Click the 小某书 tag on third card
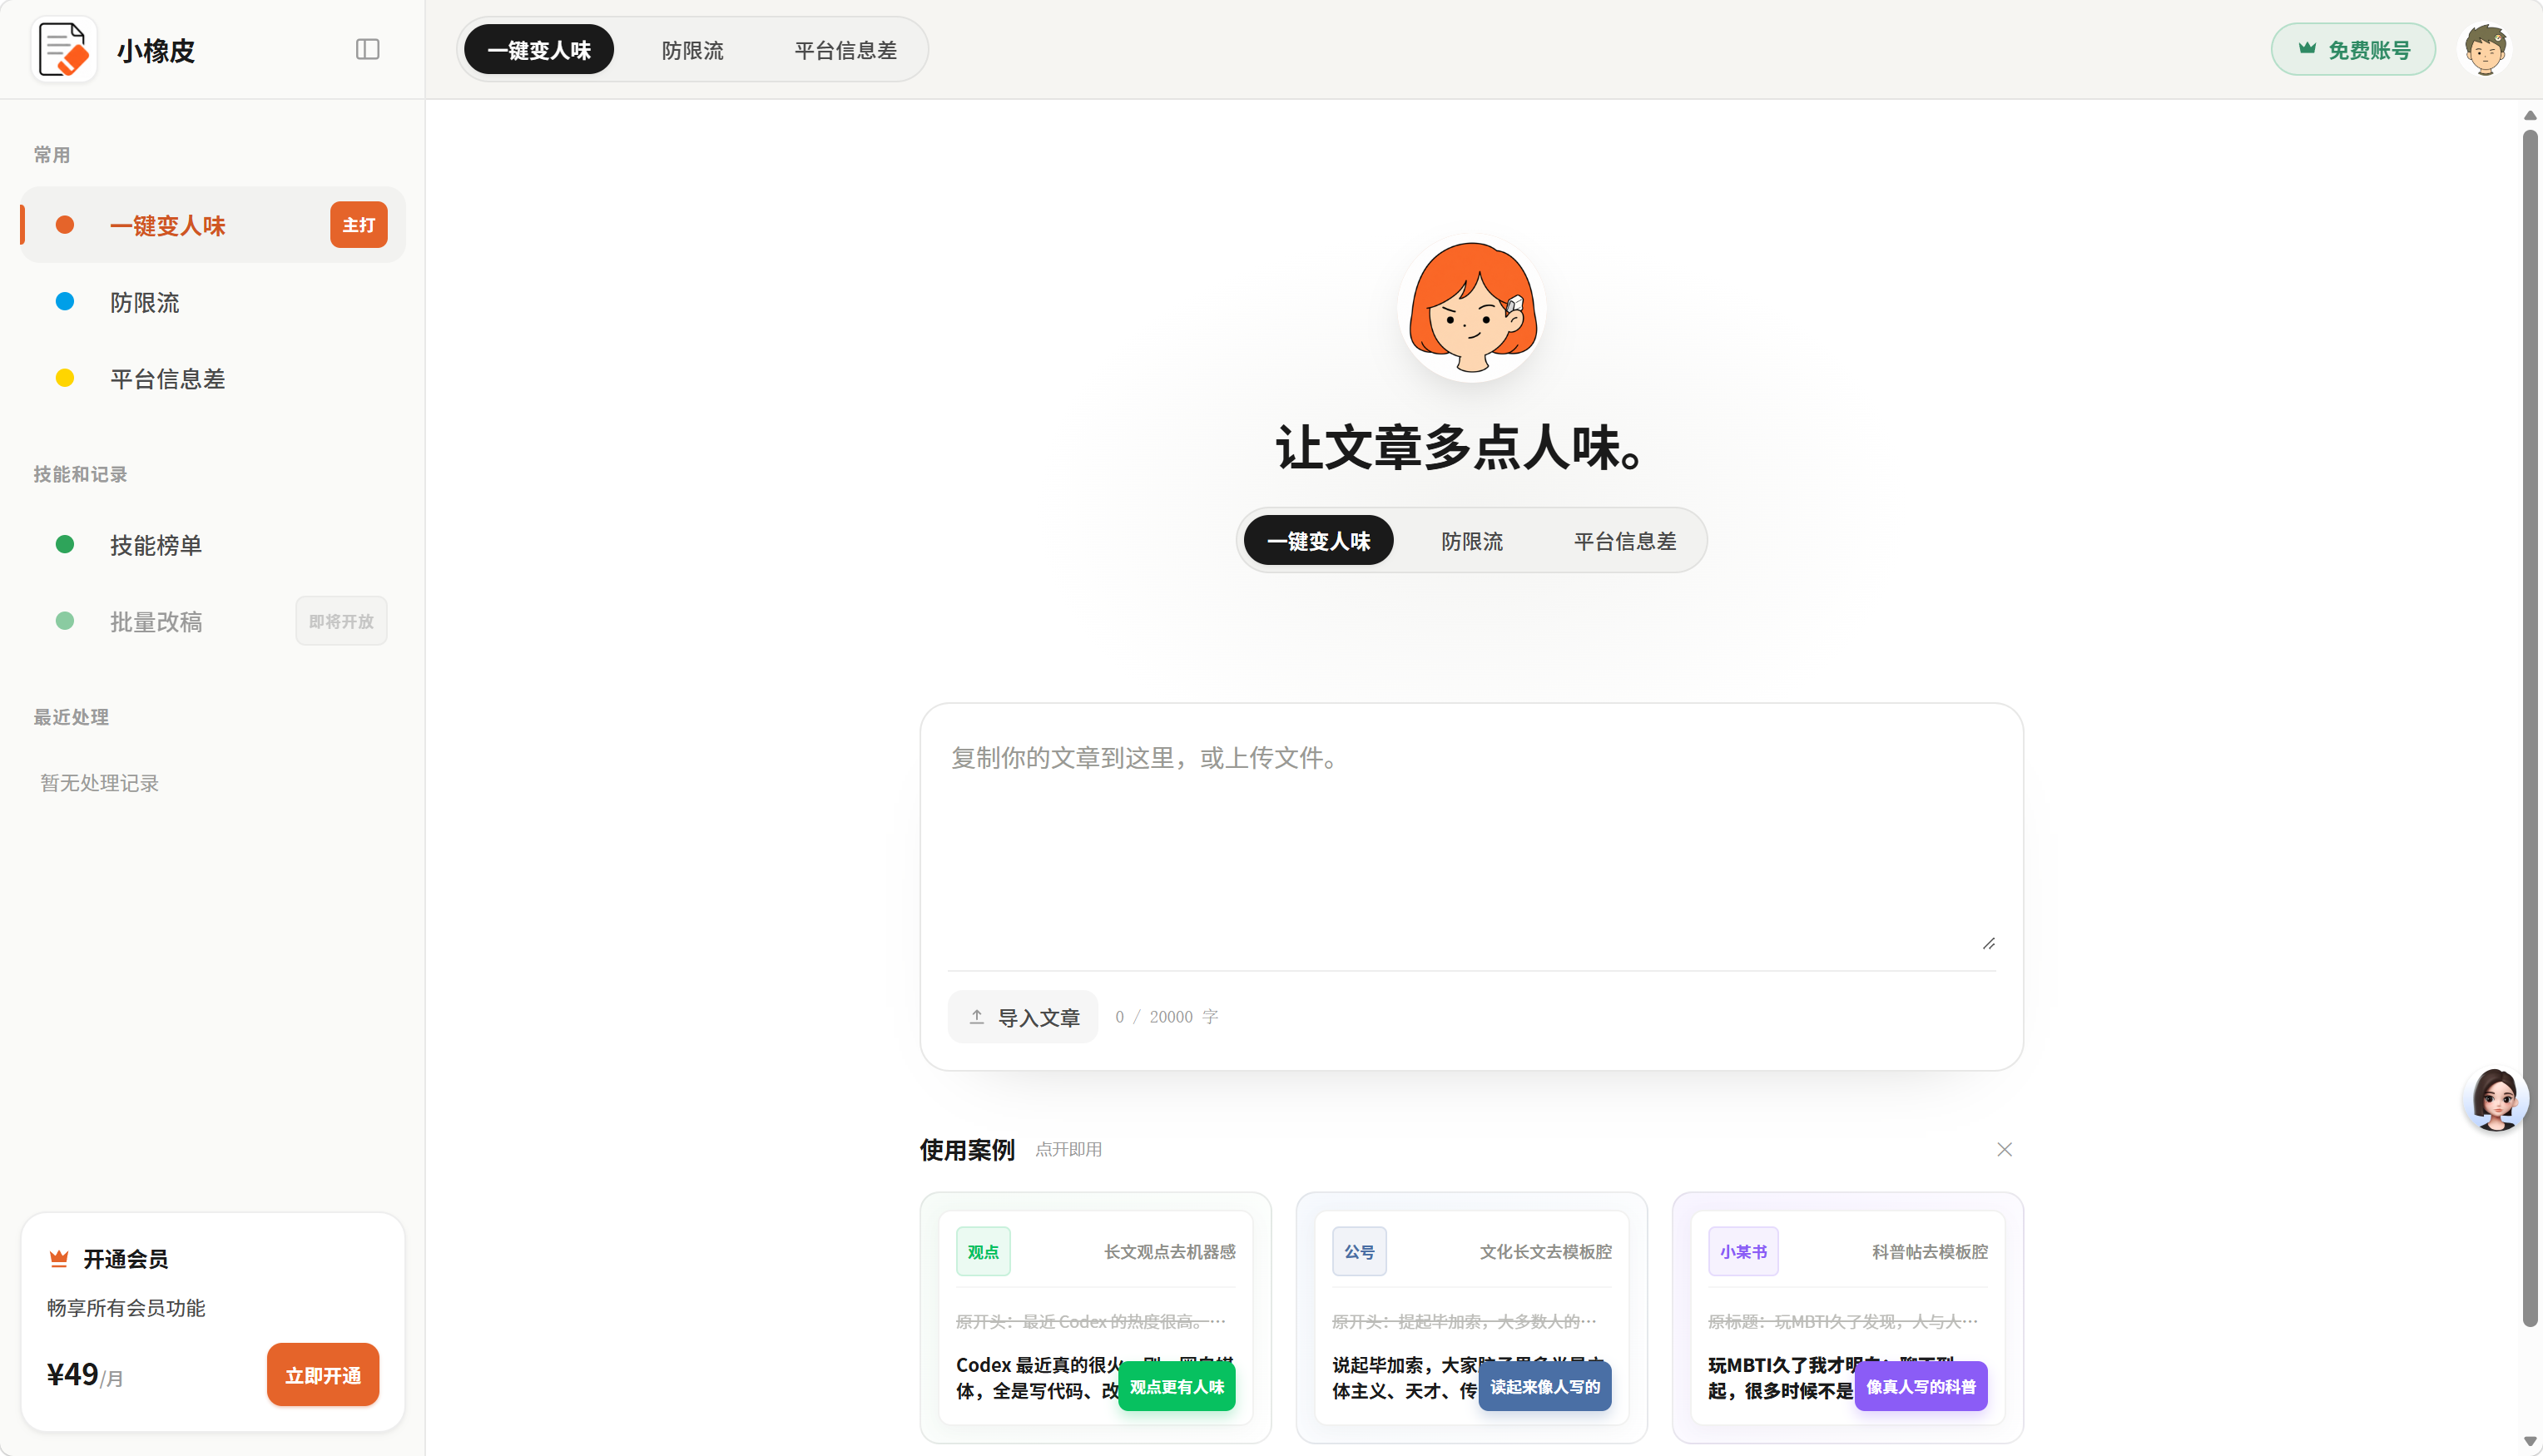2543x1456 pixels. (1743, 1252)
